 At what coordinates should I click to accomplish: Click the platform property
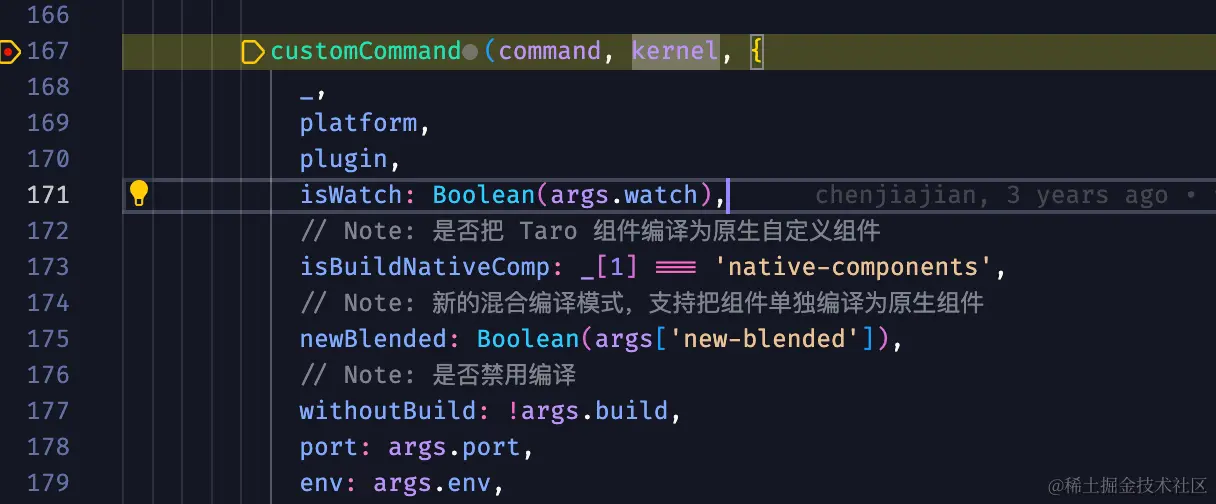(358, 123)
